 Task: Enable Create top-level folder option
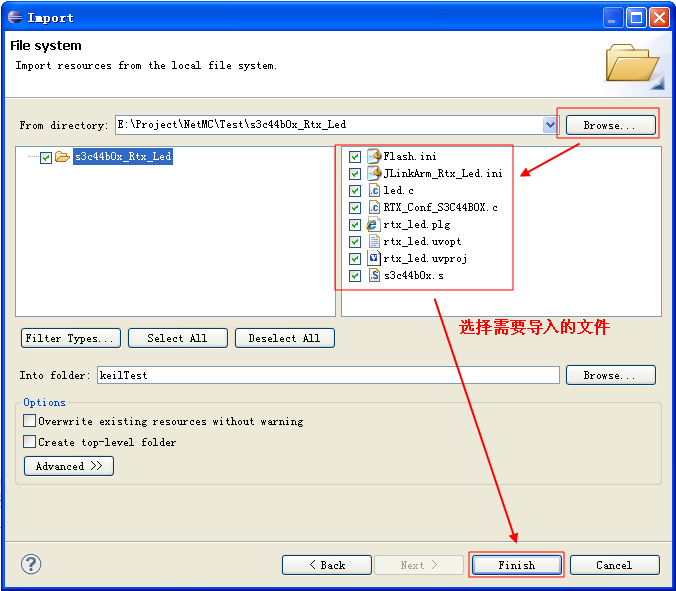point(29,441)
